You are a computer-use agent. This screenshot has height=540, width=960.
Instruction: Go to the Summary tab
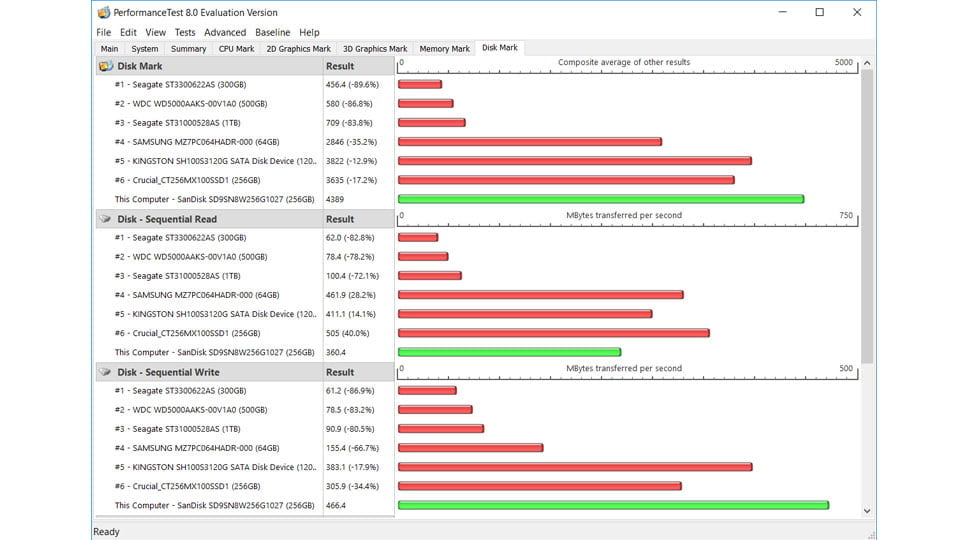tap(188, 48)
